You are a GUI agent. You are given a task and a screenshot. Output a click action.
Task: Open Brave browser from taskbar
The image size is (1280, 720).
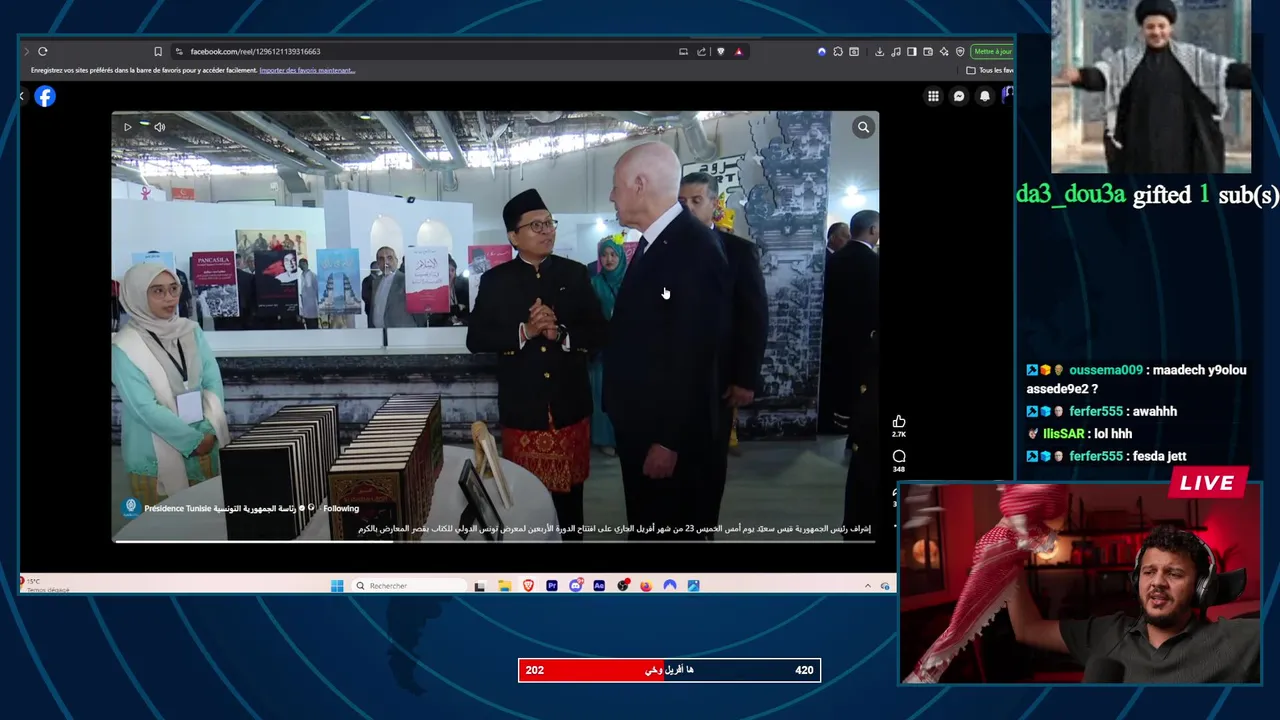click(528, 586)
